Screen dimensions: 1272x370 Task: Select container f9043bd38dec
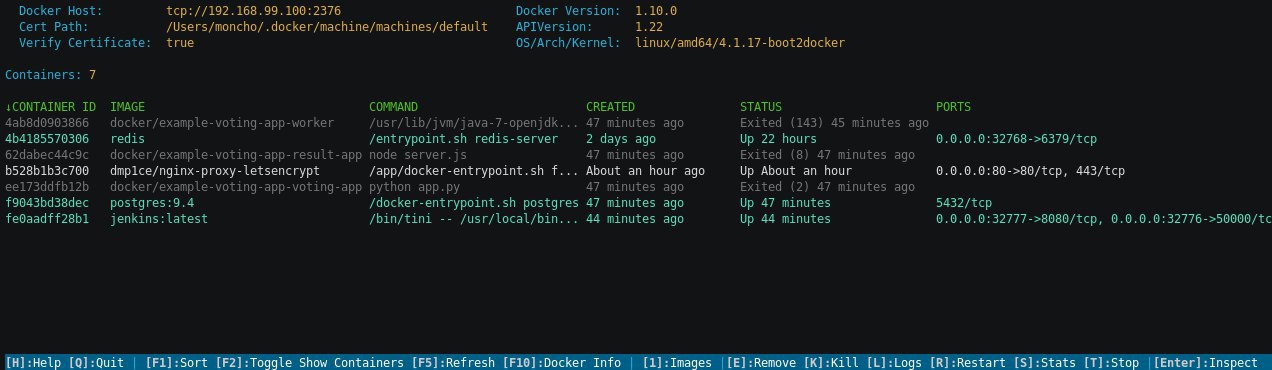point(47,203)
